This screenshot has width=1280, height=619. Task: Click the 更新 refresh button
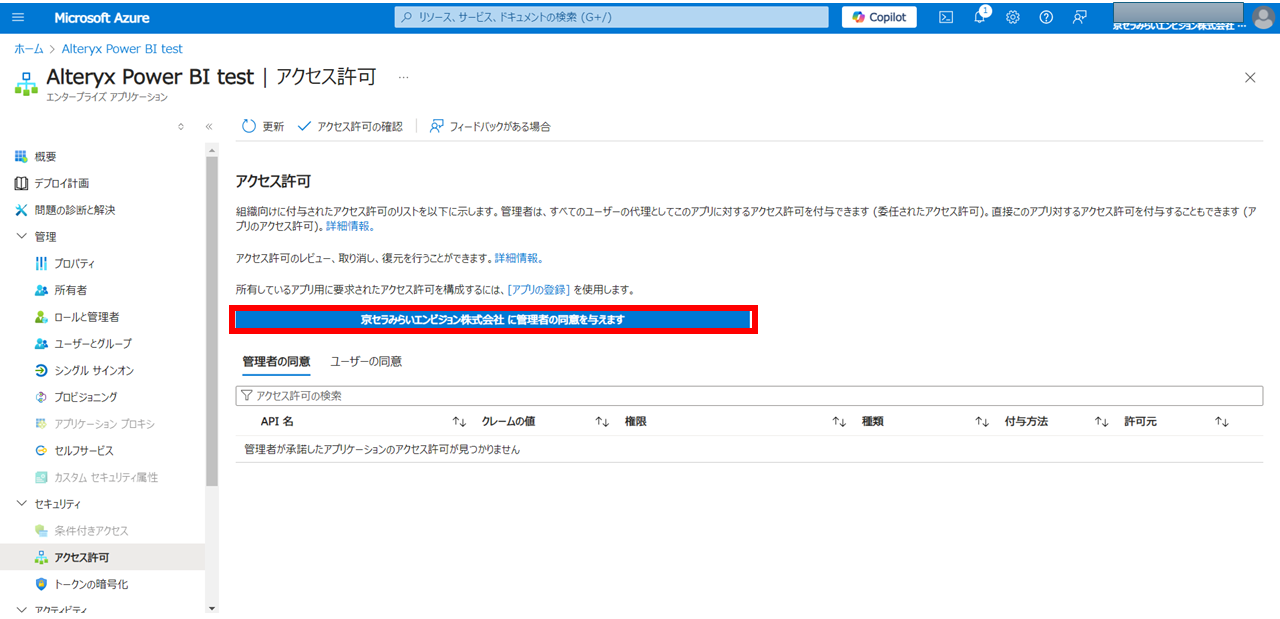coord(263,126)
